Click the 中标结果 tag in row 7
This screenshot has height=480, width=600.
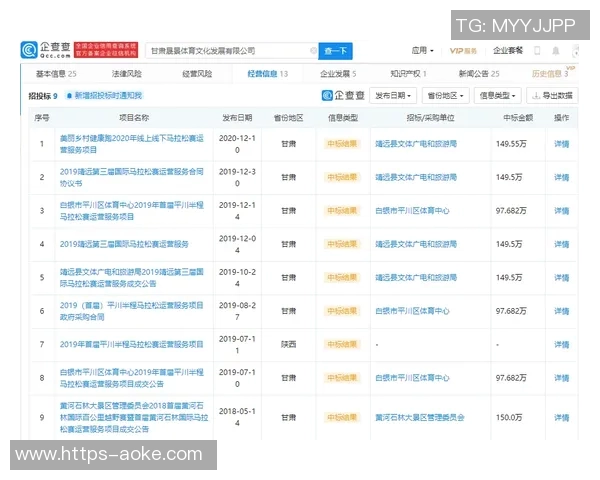pyautogui.click(x=342, y=344)
